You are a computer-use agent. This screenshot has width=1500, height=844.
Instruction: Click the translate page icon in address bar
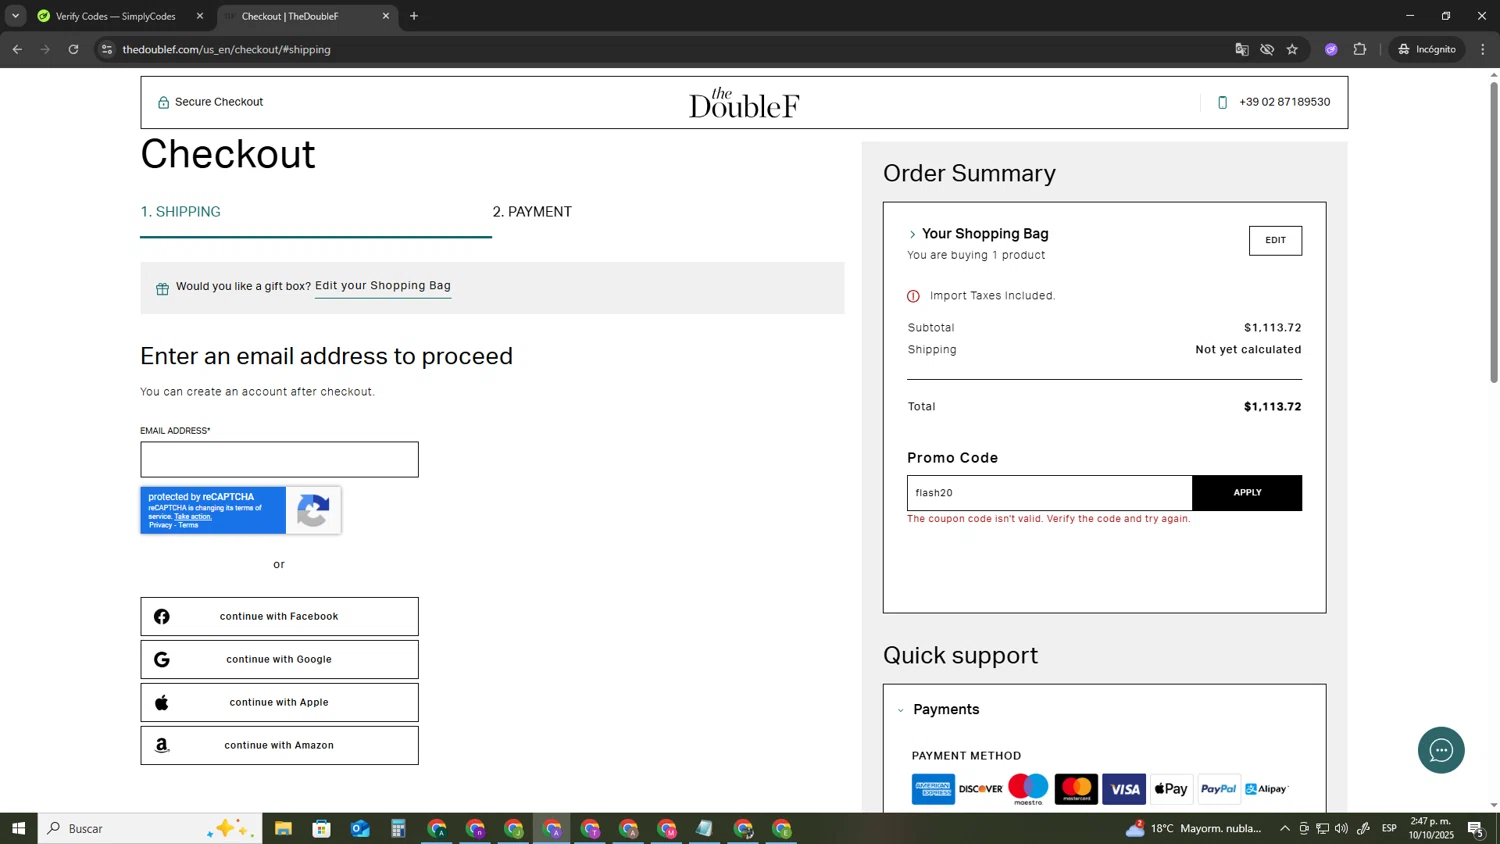[x=1242, y=49]
